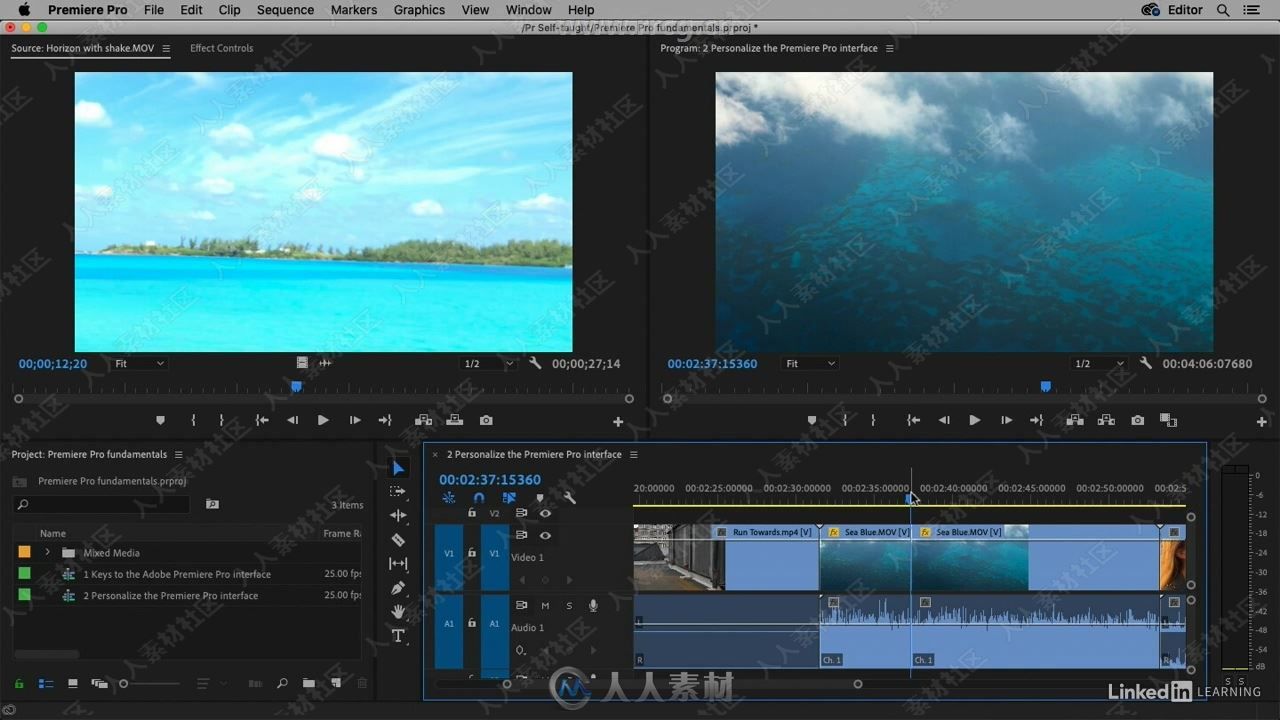This screenshot has width=1280, height=720.
Task: Click Find magnifier in Project panel footer
Action: [x=282, y=684]
